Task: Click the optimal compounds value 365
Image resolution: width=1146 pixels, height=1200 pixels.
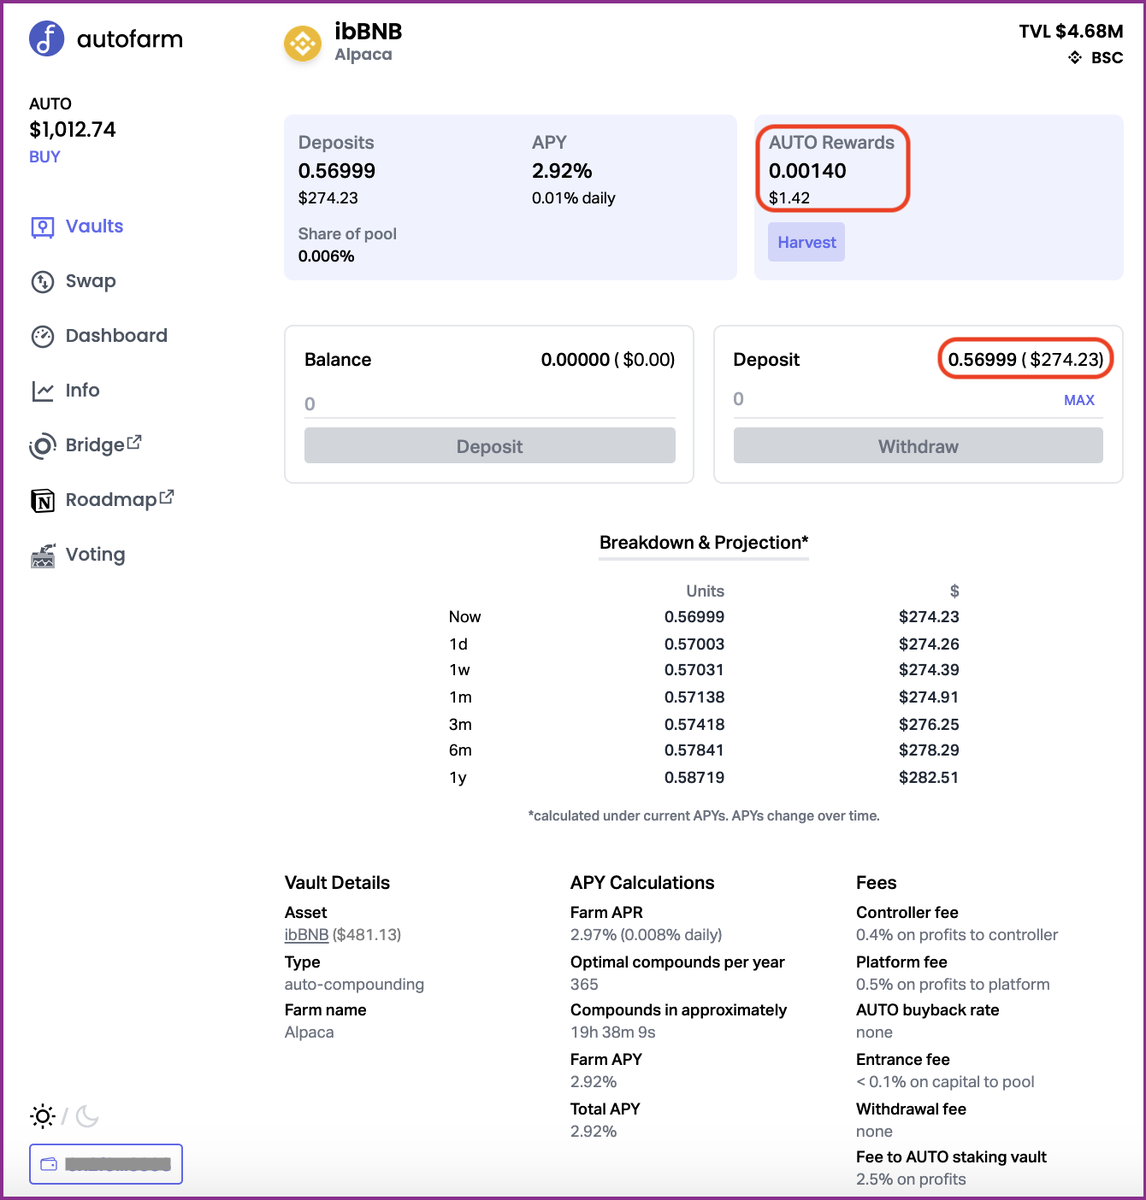Action: click(584, 984)
